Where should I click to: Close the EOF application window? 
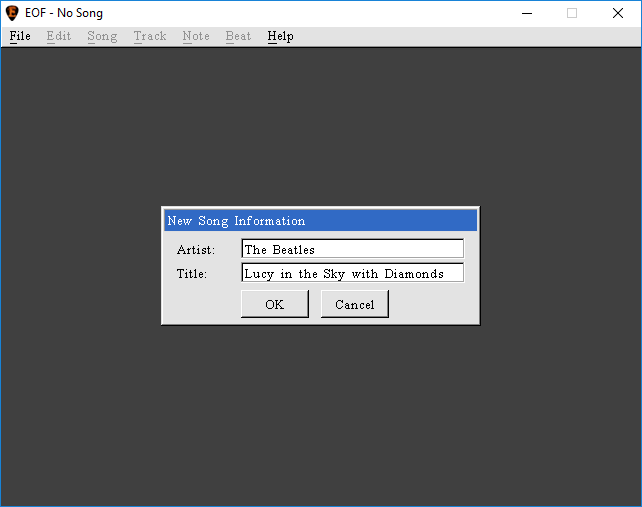(x=618, y=13)
